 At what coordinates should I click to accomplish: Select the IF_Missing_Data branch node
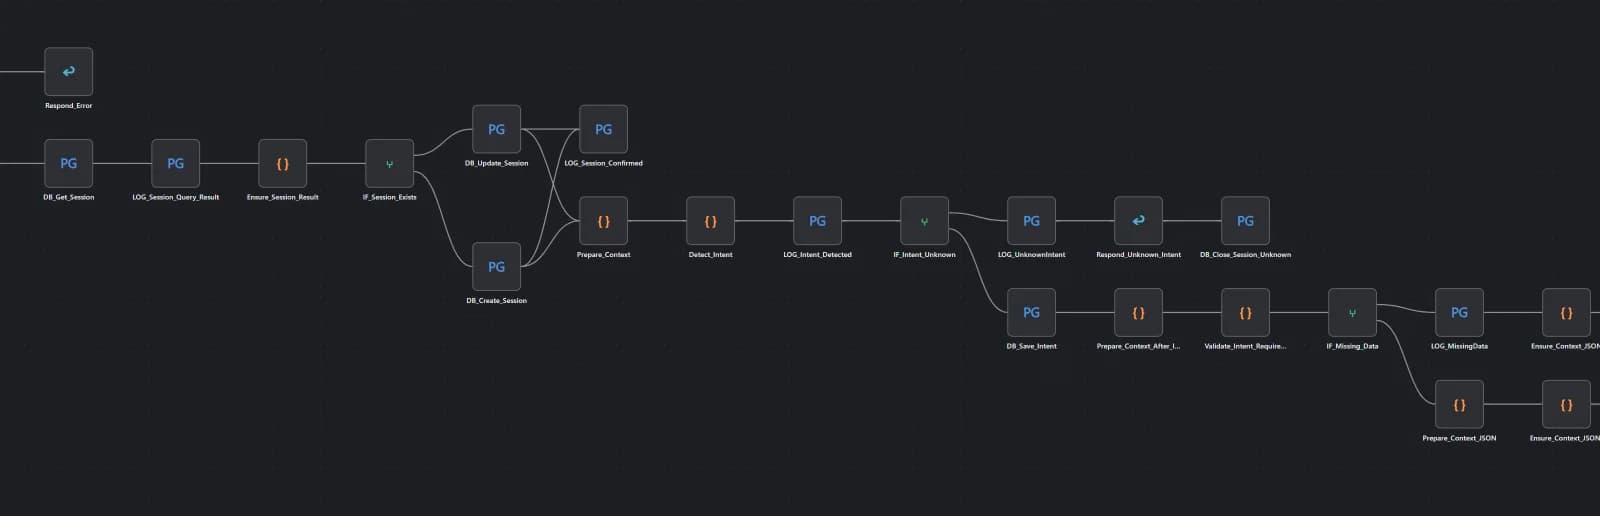point(1353,313)
